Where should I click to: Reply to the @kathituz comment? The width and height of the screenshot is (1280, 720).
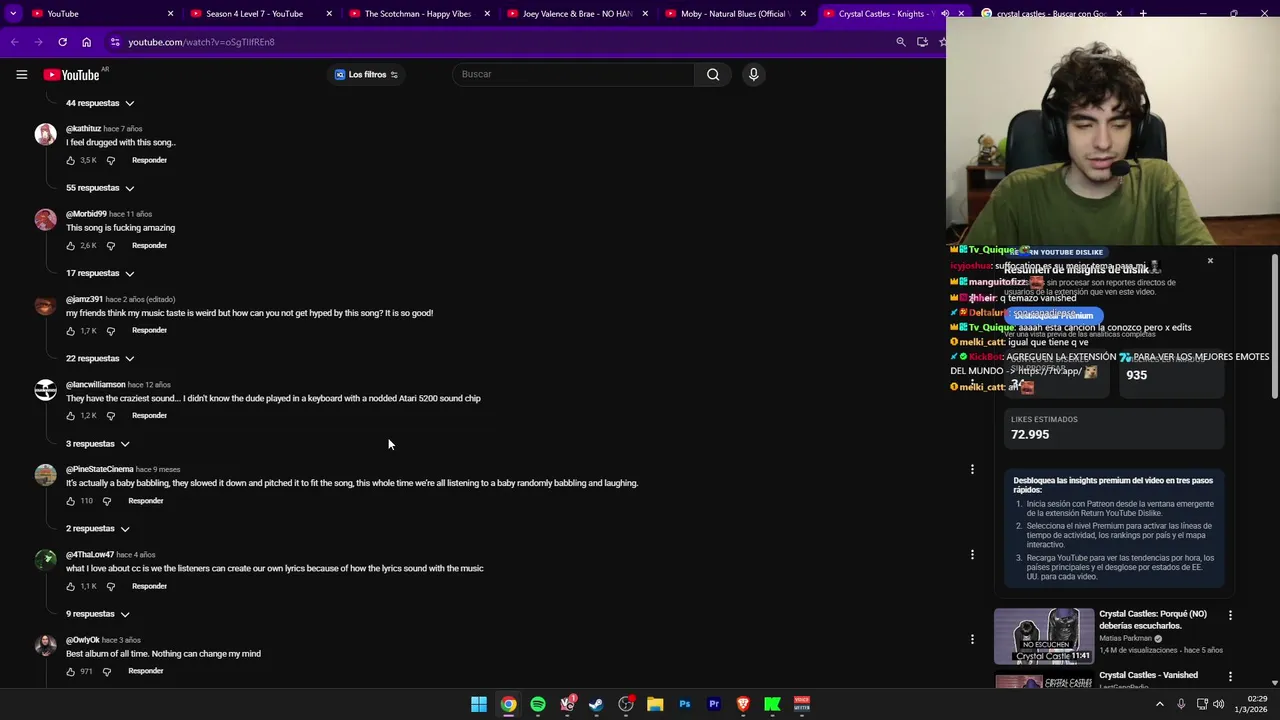click(149, 160)
